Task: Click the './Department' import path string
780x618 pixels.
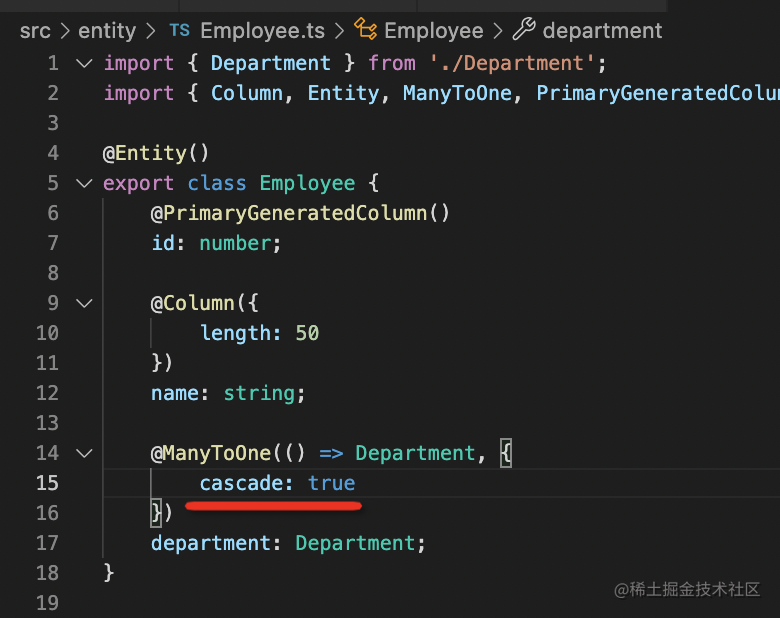Action: click(x=517, y=63)
